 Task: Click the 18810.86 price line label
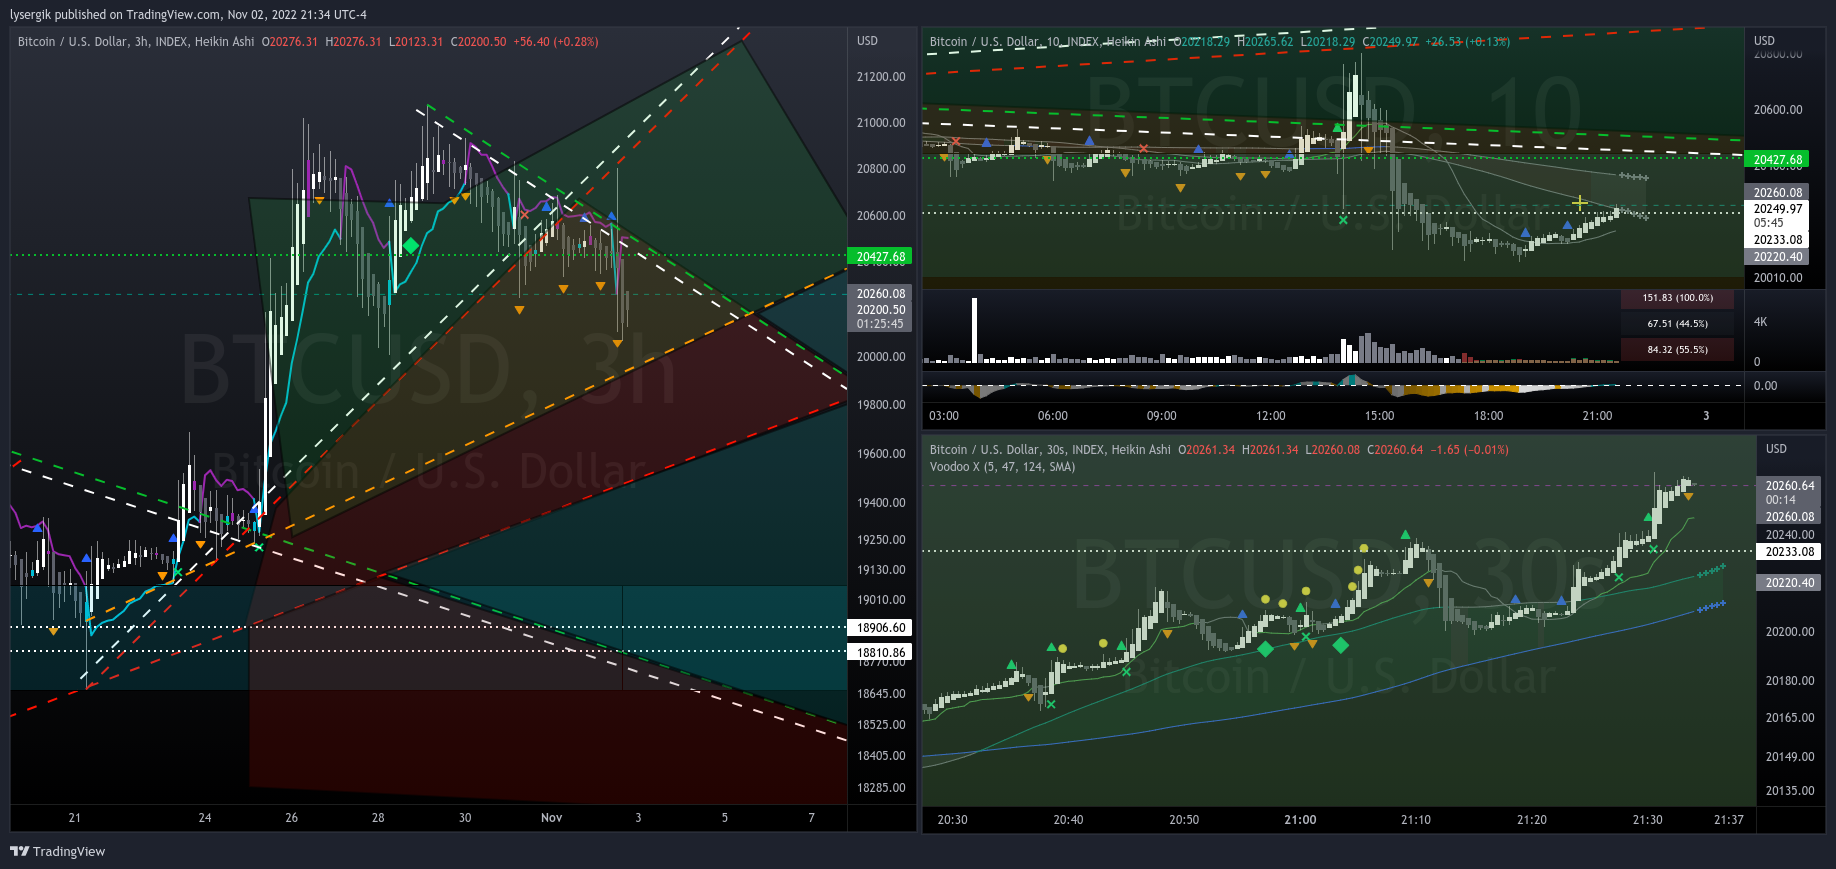(880, 652)
